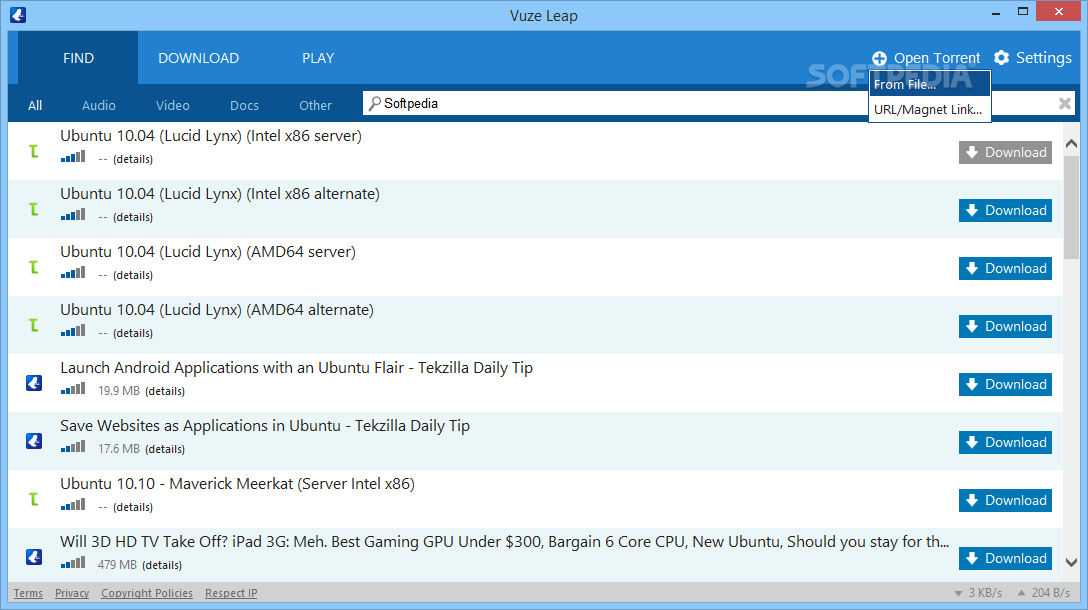Clear the Softpedia search text with X
This screenshot has height=610, width=1088.
pos(1064,103)
